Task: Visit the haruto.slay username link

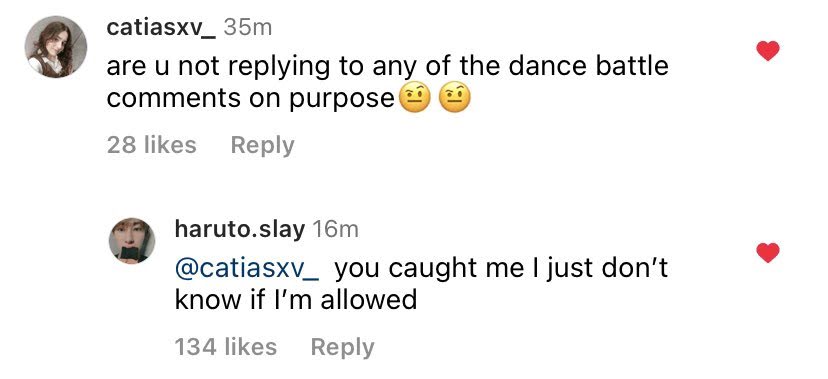Action: point(240,229)
